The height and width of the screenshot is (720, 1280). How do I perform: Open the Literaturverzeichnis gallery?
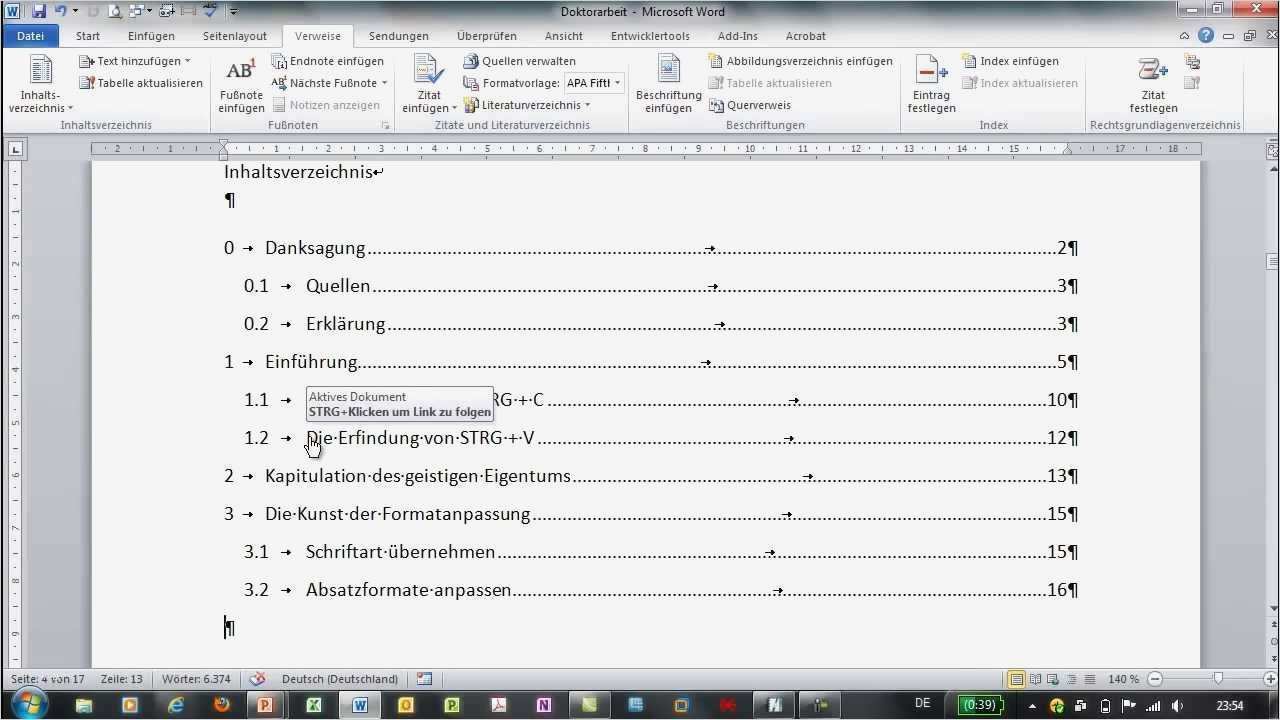pyautogui.click(x=528, y=104)
